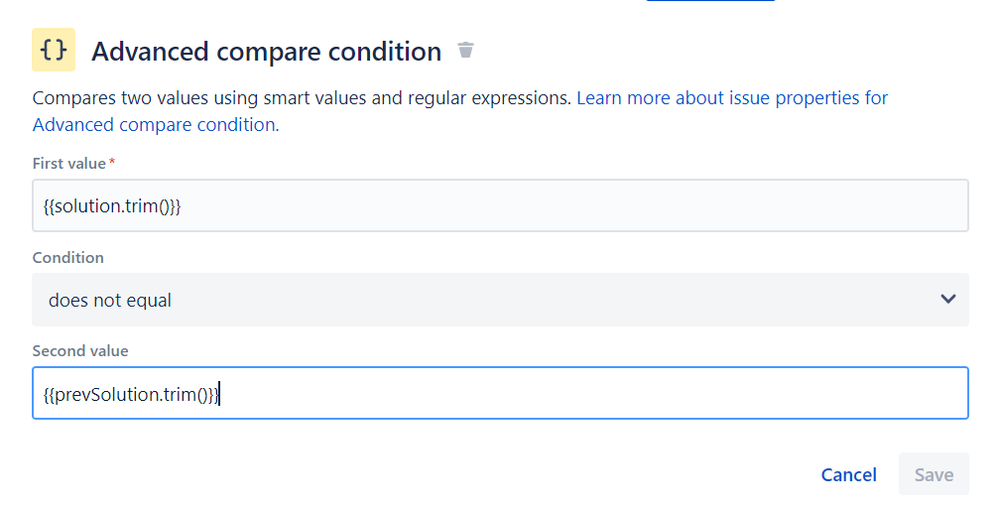
Task: Click the 'Advanced compare condition' heading
Action: (266, 52)
